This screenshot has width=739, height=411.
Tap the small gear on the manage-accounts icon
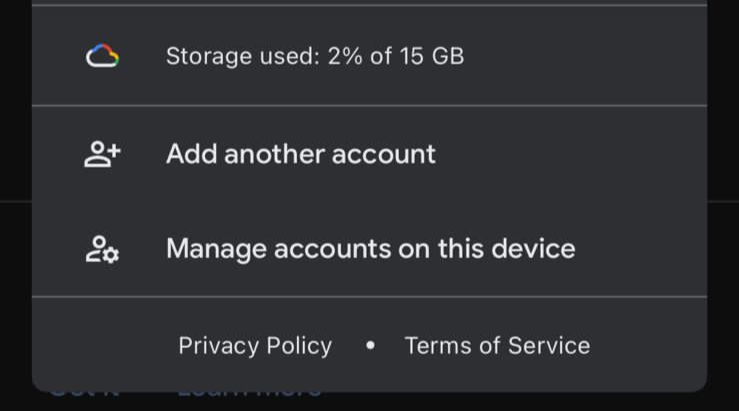click(x=111, y=255)
